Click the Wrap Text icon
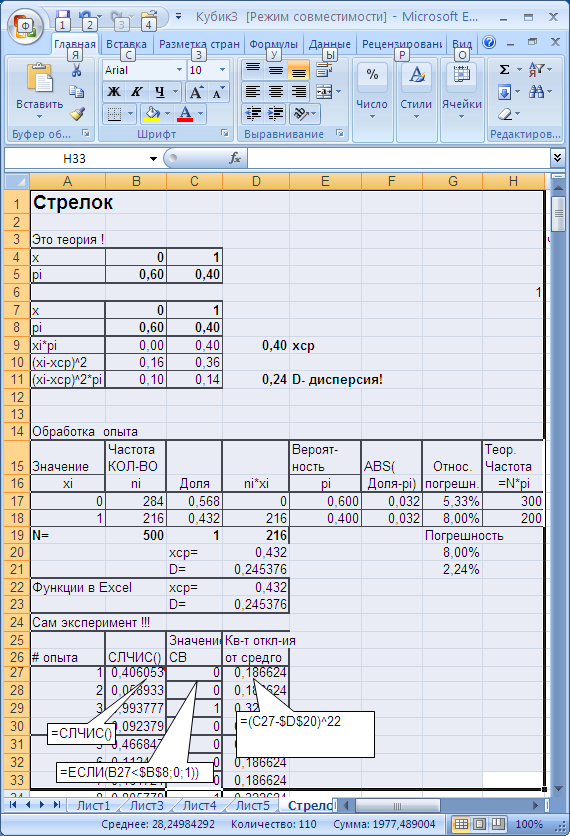The height and width of the screenshot is (836, 570). tap(324, 70)
